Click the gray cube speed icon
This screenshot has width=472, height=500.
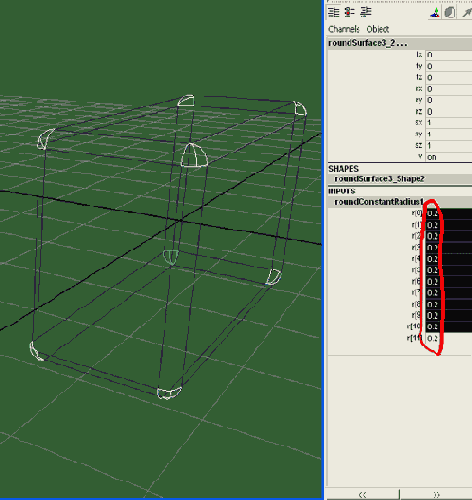point(450,13)
